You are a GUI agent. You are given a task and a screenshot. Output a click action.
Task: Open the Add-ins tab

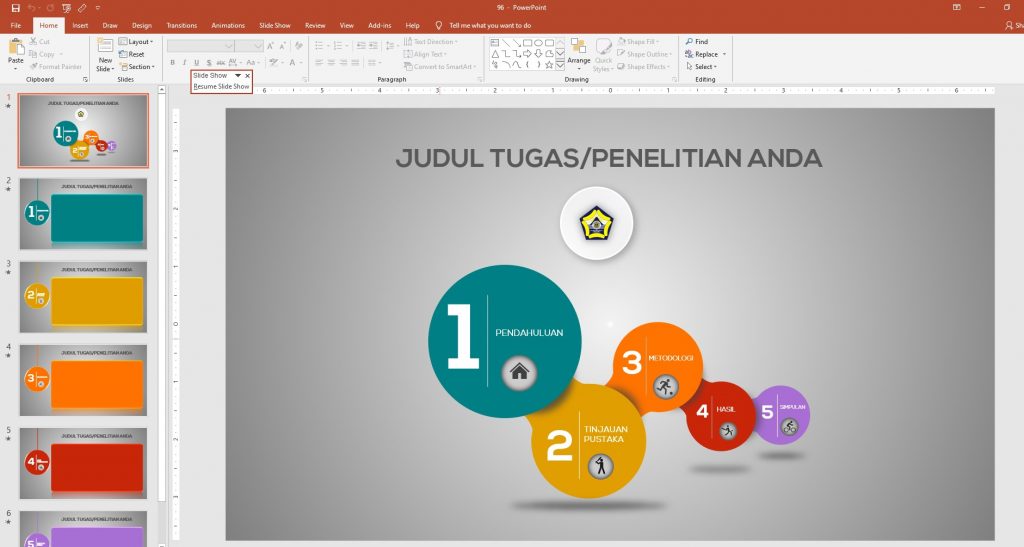point(379,25)
